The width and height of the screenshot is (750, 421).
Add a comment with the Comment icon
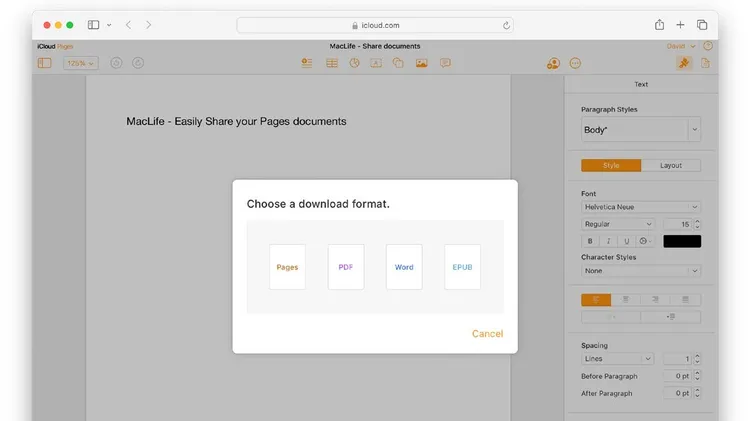tap(445, 63)
